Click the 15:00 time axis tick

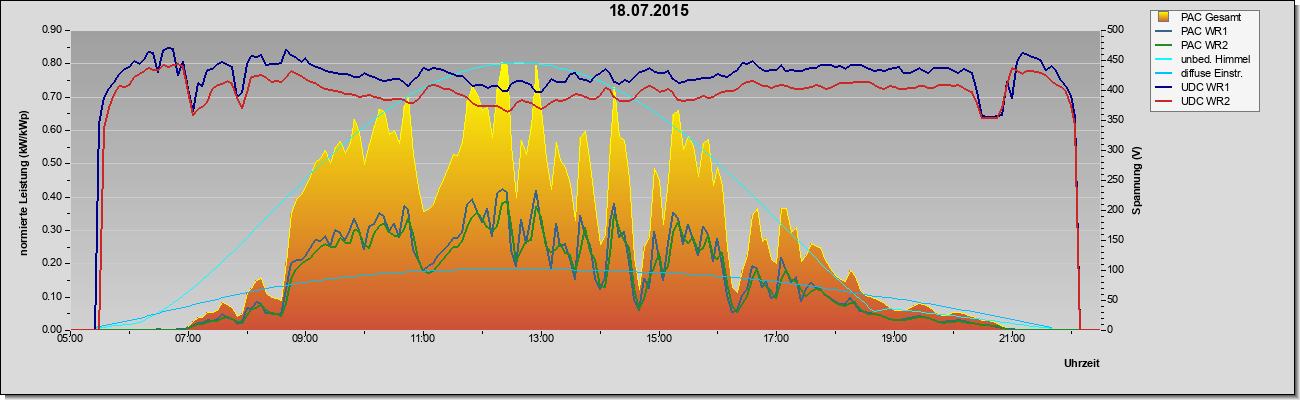coord(659,340)
